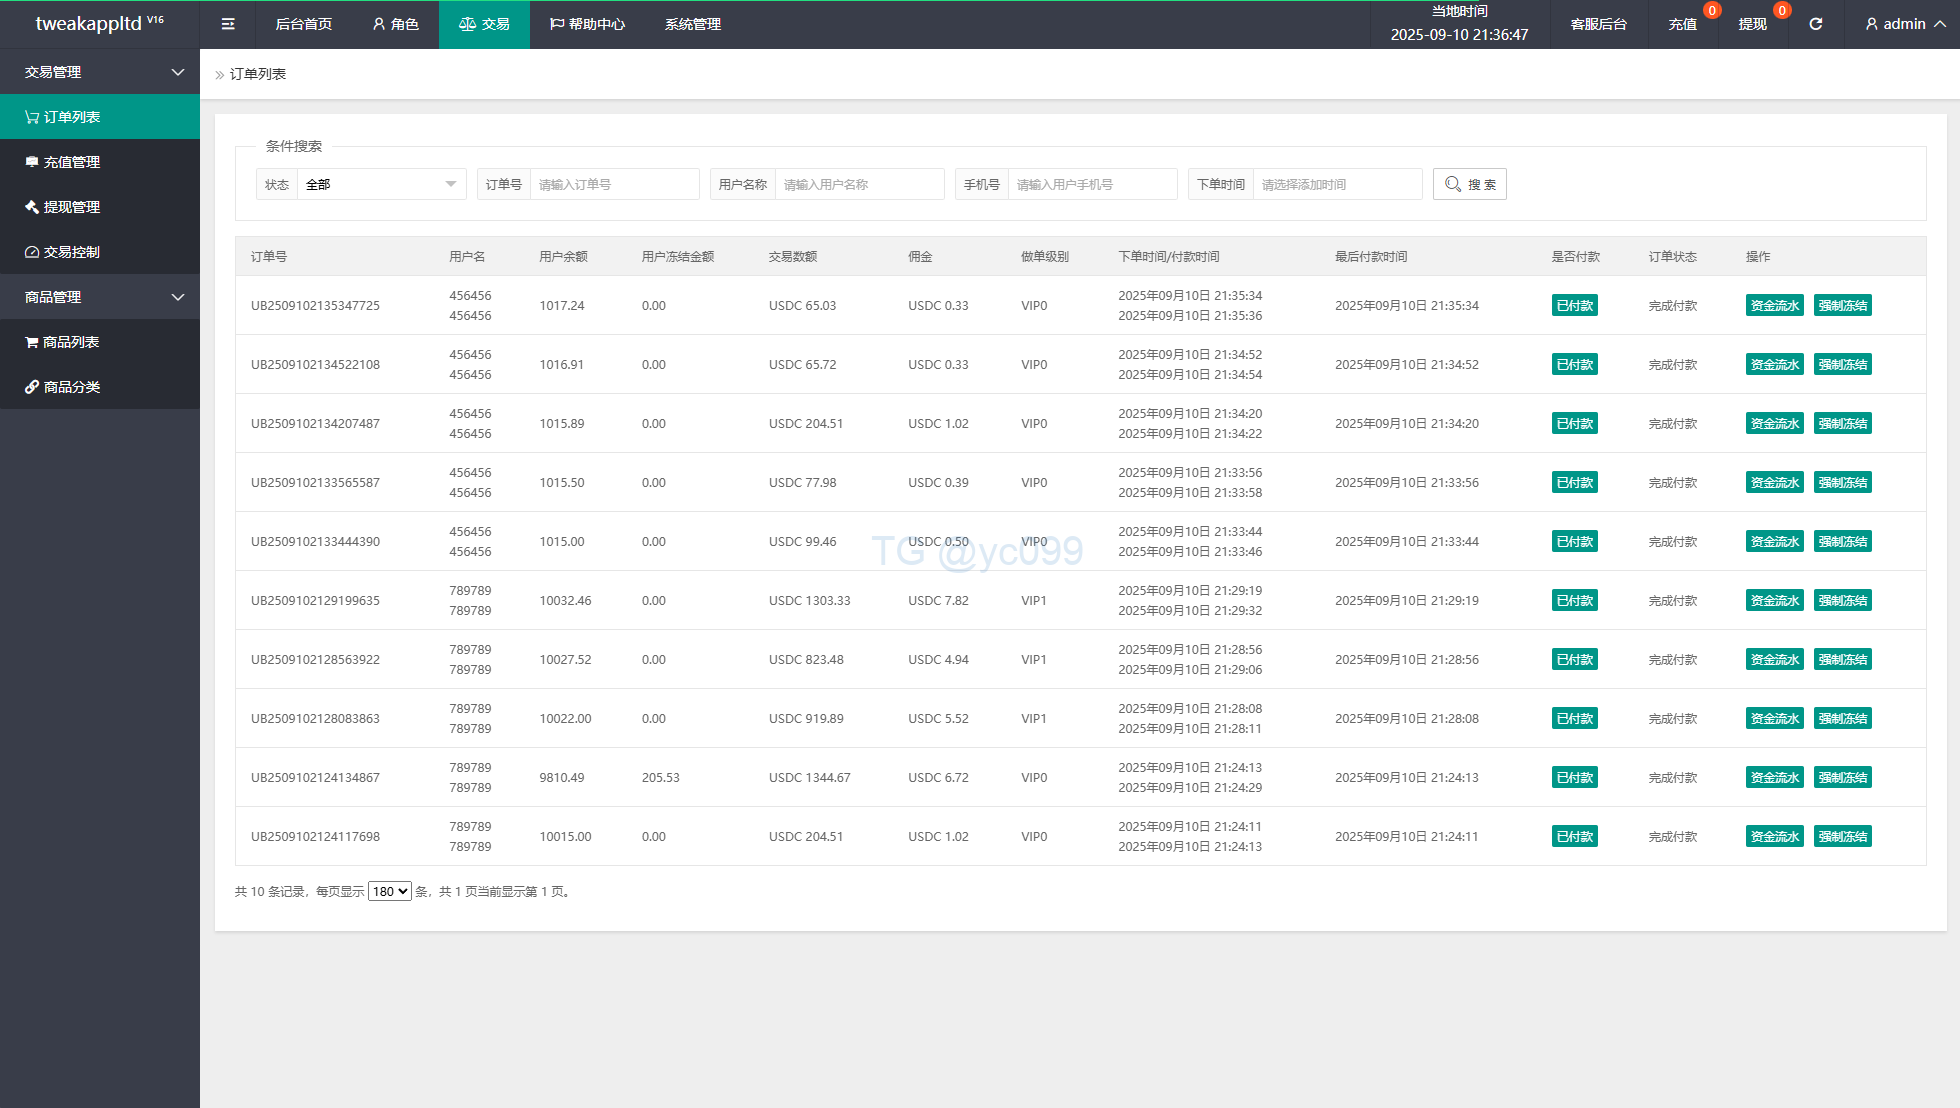
Task: Click the refresh icon in top bar
Action: point(1815,24)
